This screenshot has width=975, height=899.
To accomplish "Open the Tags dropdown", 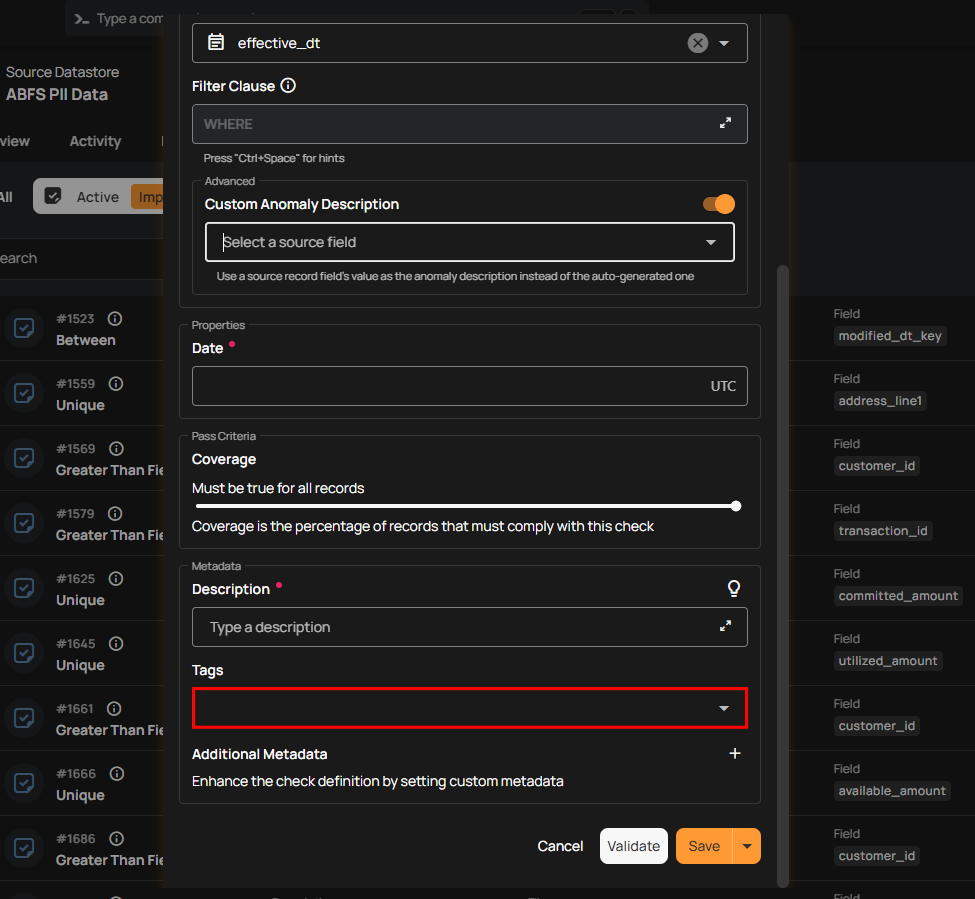I will tap(724, 708).
